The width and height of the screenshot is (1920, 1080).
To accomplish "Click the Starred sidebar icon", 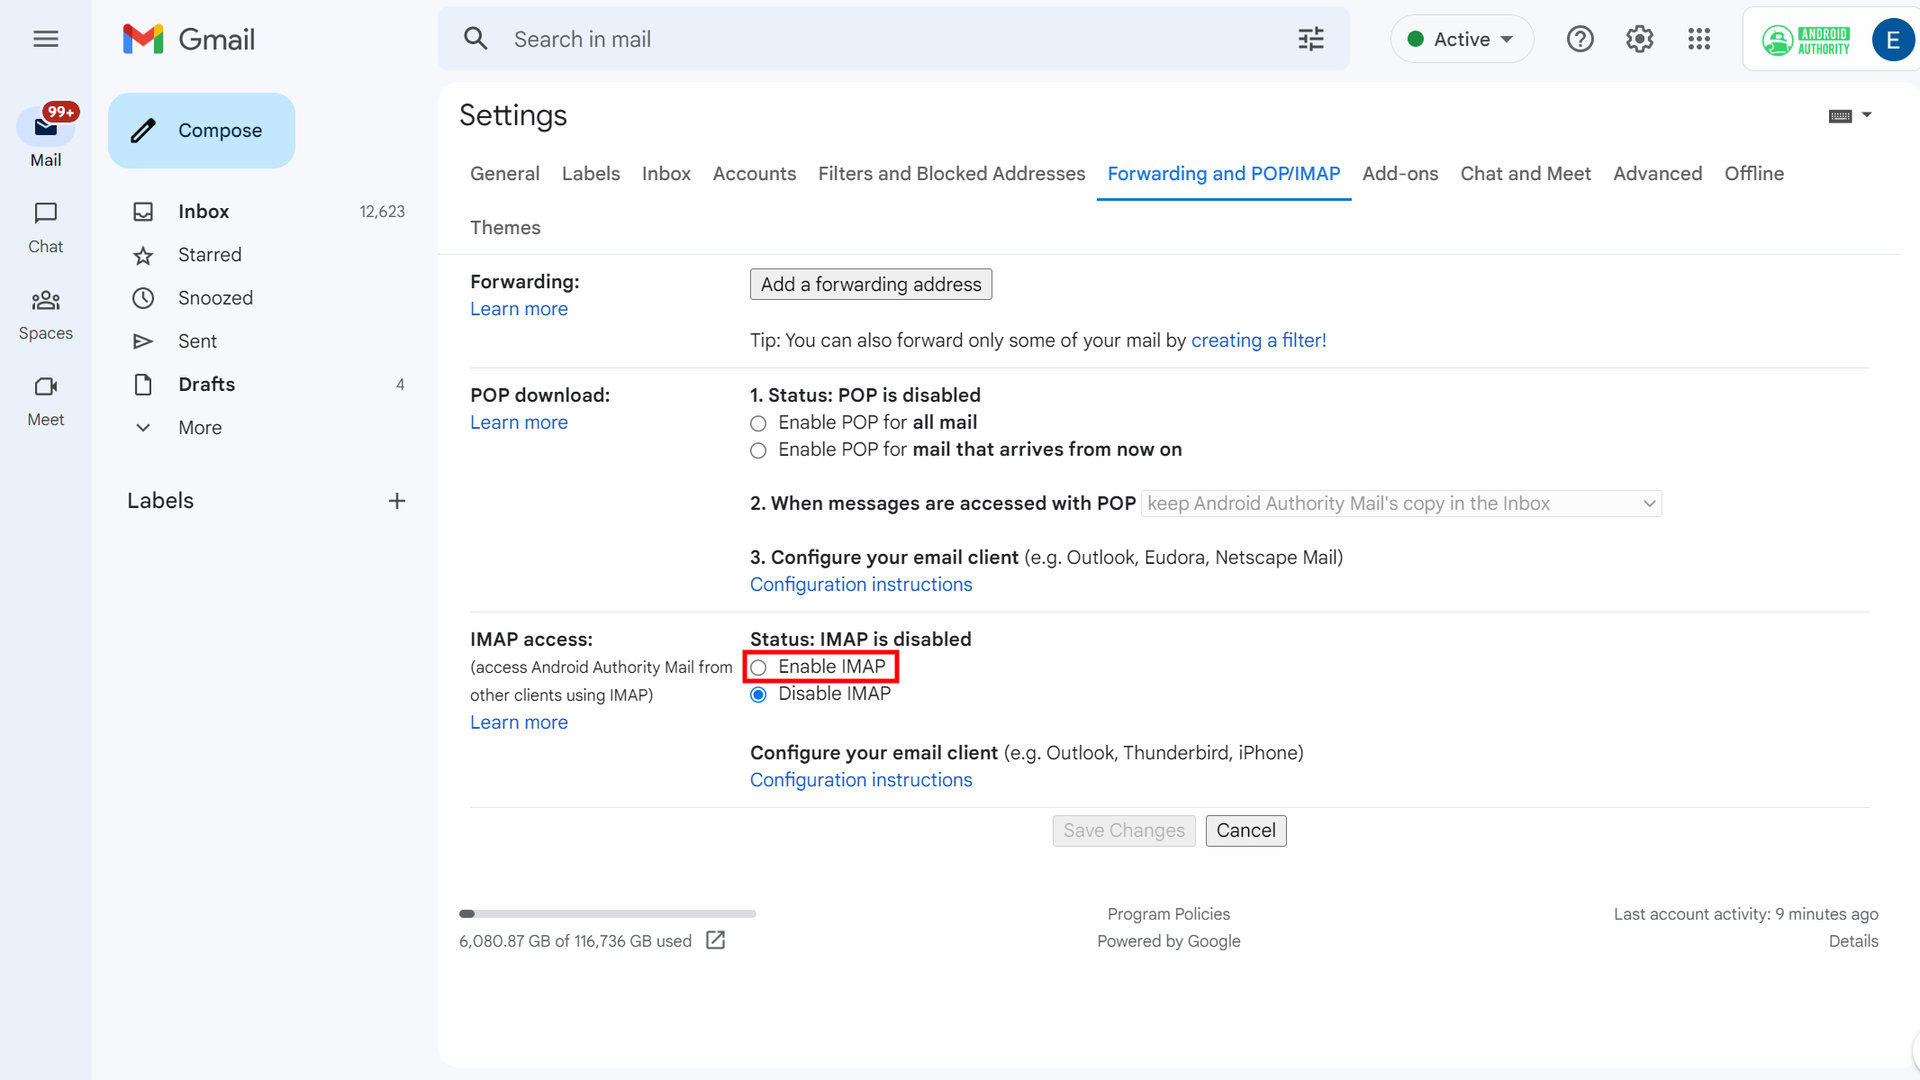I will click(144, 255).
